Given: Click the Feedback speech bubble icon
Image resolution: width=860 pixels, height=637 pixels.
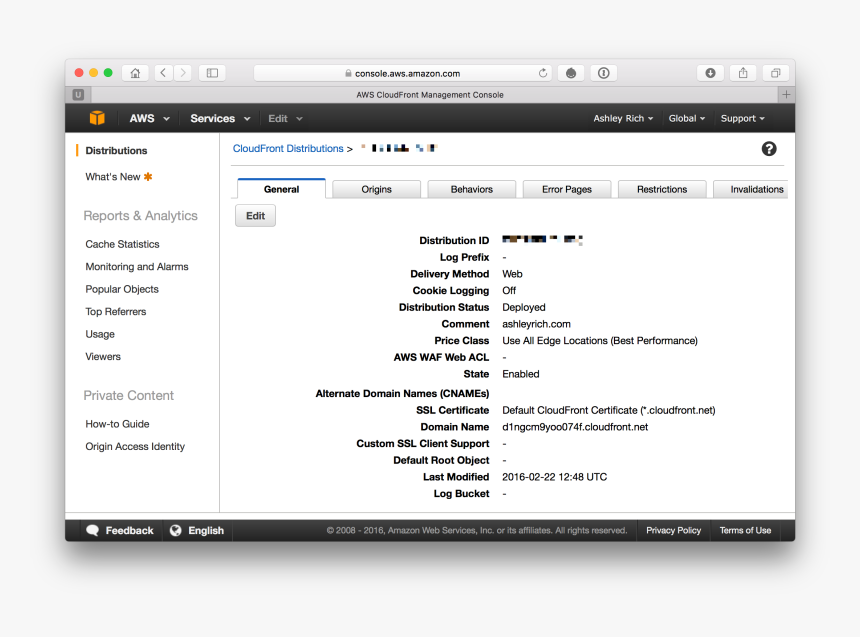Looking at the screenshot, I should click(x=92, y=531).
